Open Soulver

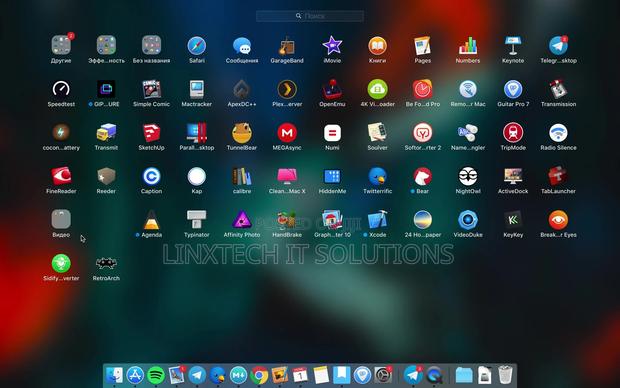377,133
